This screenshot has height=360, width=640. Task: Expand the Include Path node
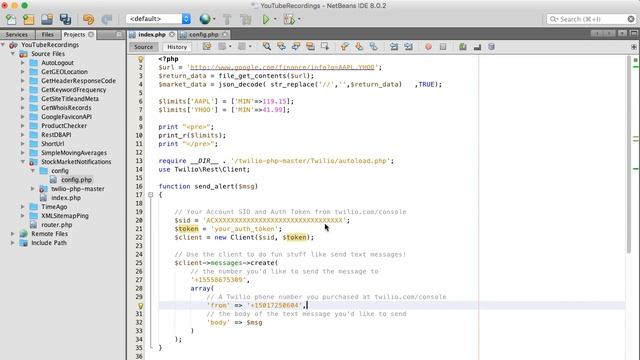click(13, 242)
